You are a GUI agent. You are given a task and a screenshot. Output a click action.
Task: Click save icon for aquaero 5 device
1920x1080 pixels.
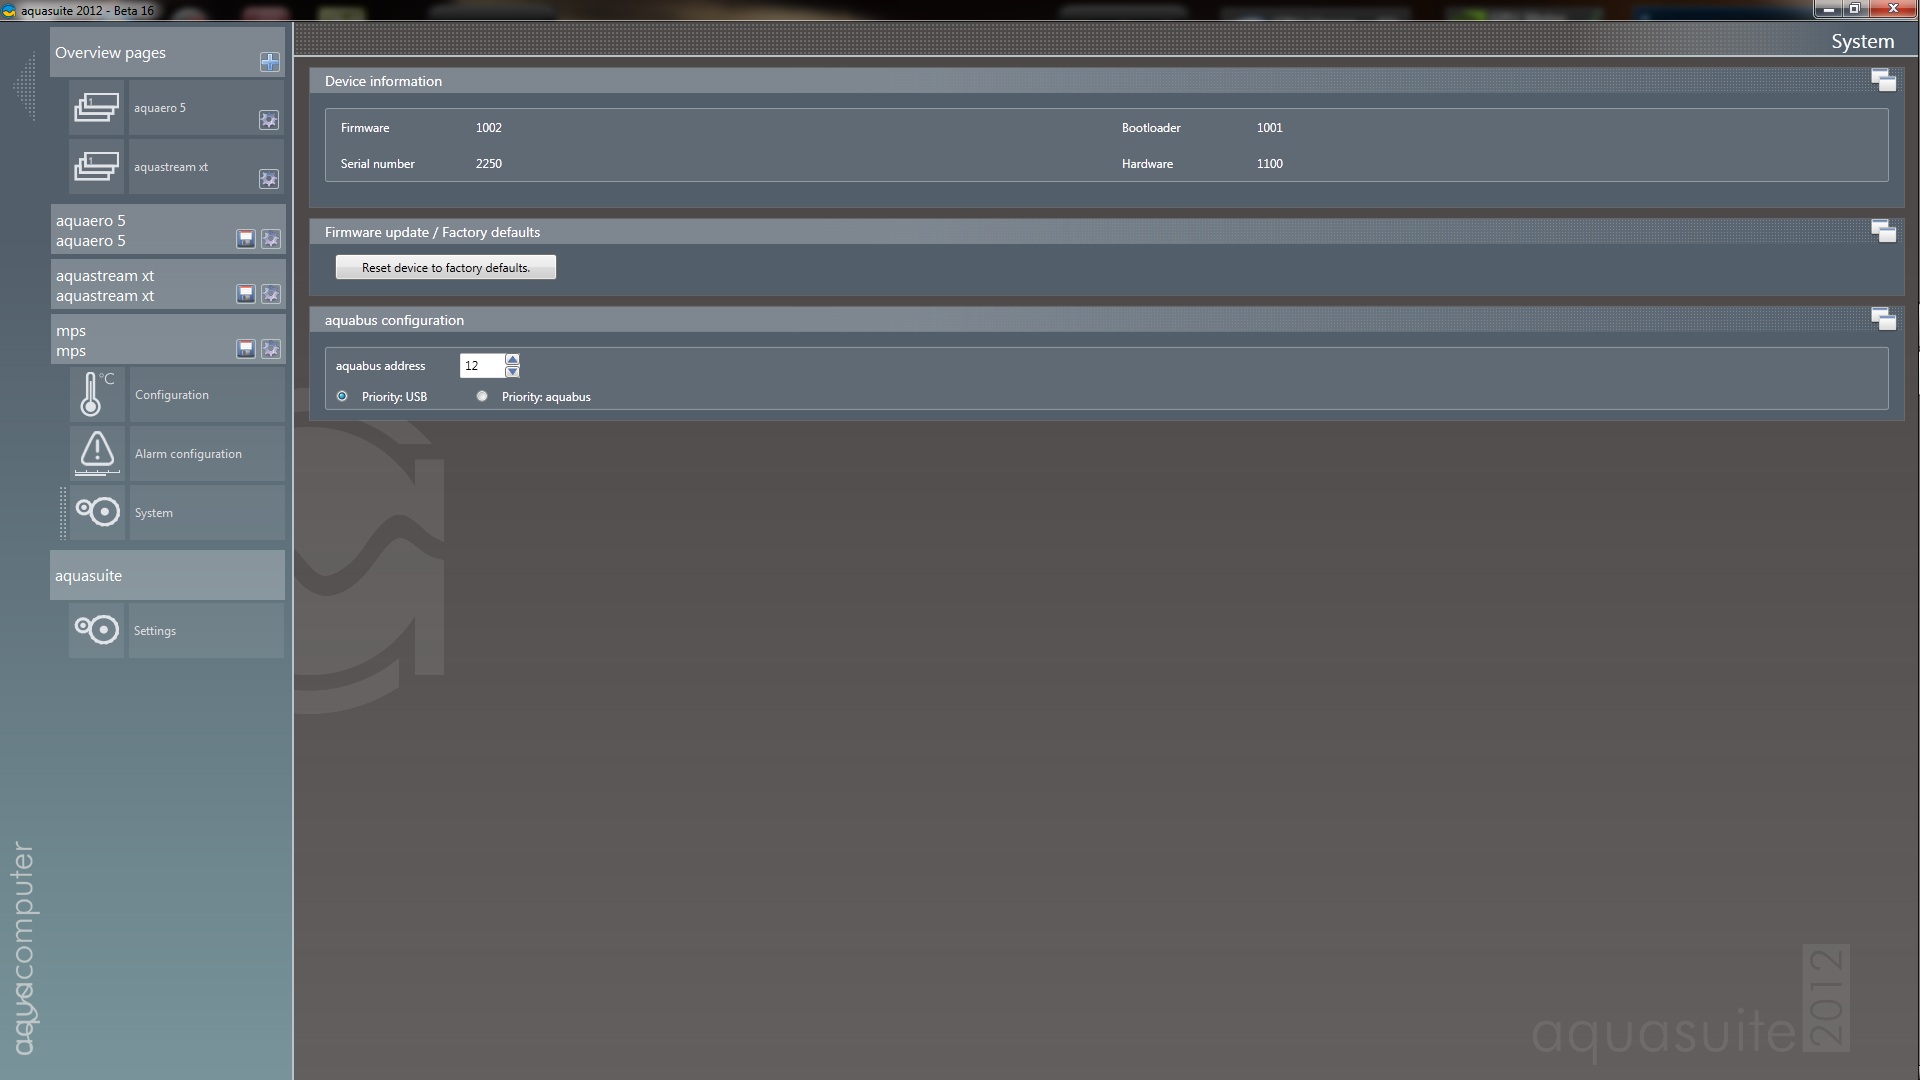tap(245, 239)
